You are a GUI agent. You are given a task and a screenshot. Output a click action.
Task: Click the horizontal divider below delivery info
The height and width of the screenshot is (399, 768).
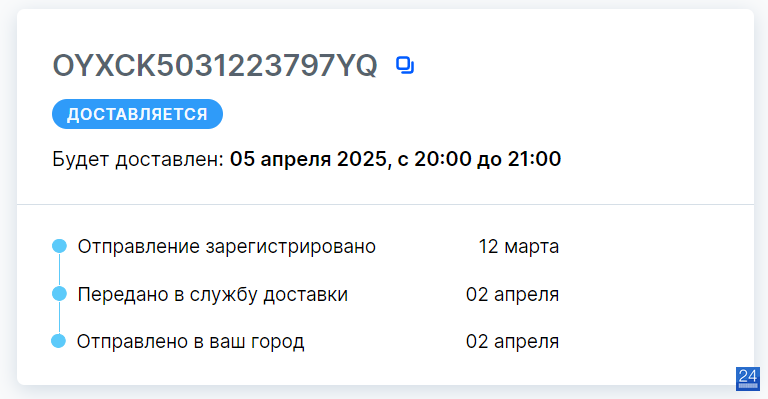click(x=385, y=204)
